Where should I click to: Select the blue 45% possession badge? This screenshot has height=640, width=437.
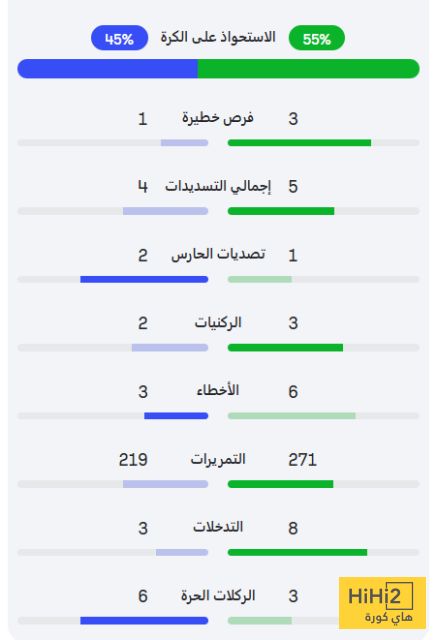[119, 38]
